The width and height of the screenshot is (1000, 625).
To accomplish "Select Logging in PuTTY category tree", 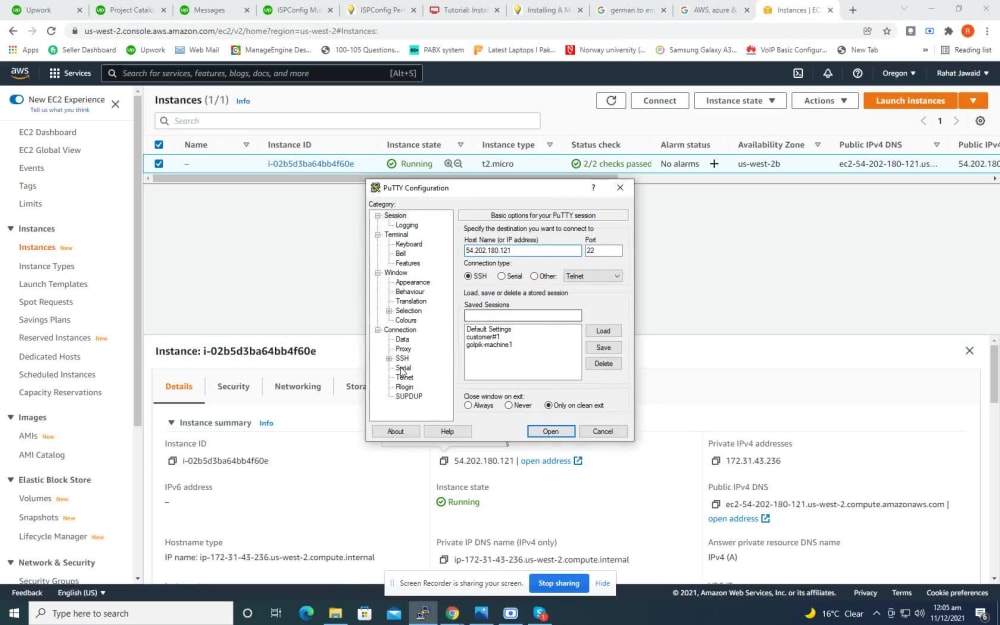I will click(407, 225).
